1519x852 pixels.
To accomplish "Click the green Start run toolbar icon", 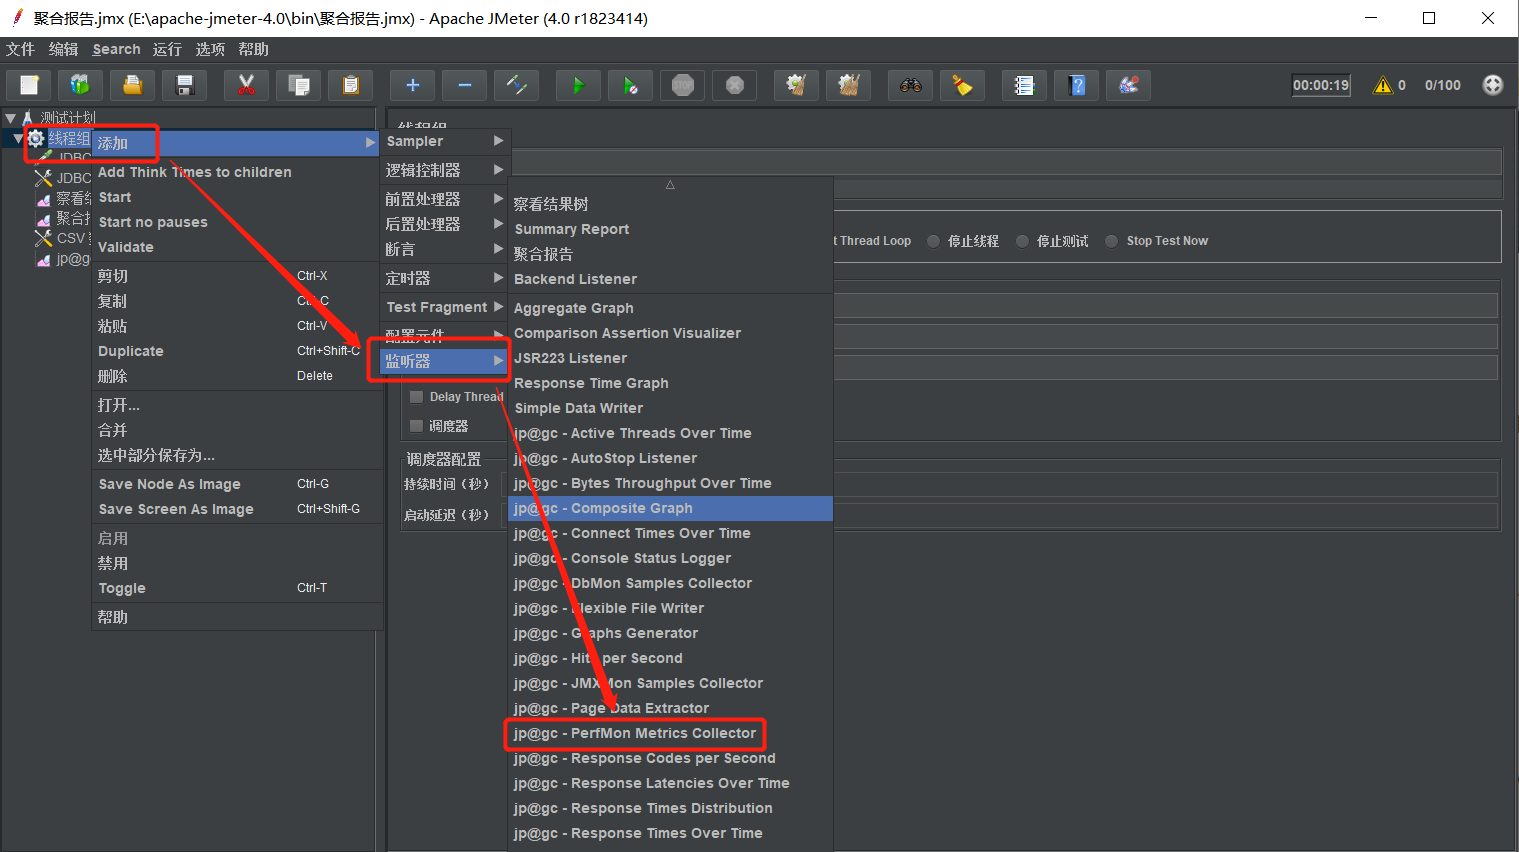I will tap(578, 85).
